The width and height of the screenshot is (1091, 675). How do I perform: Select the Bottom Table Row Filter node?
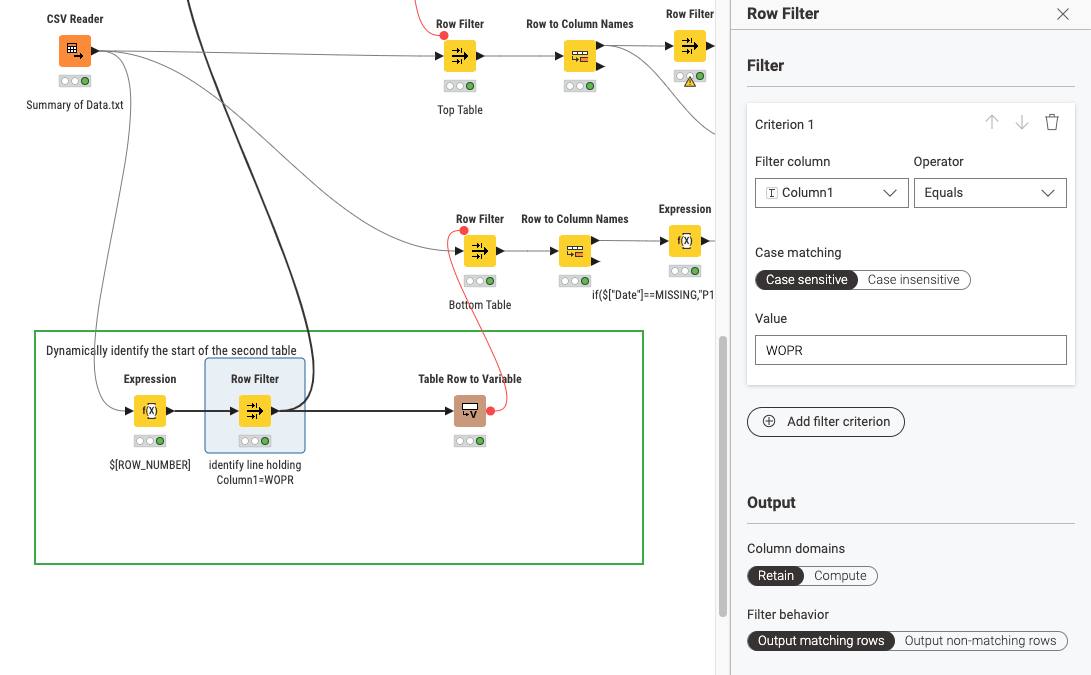coord(480,251)
